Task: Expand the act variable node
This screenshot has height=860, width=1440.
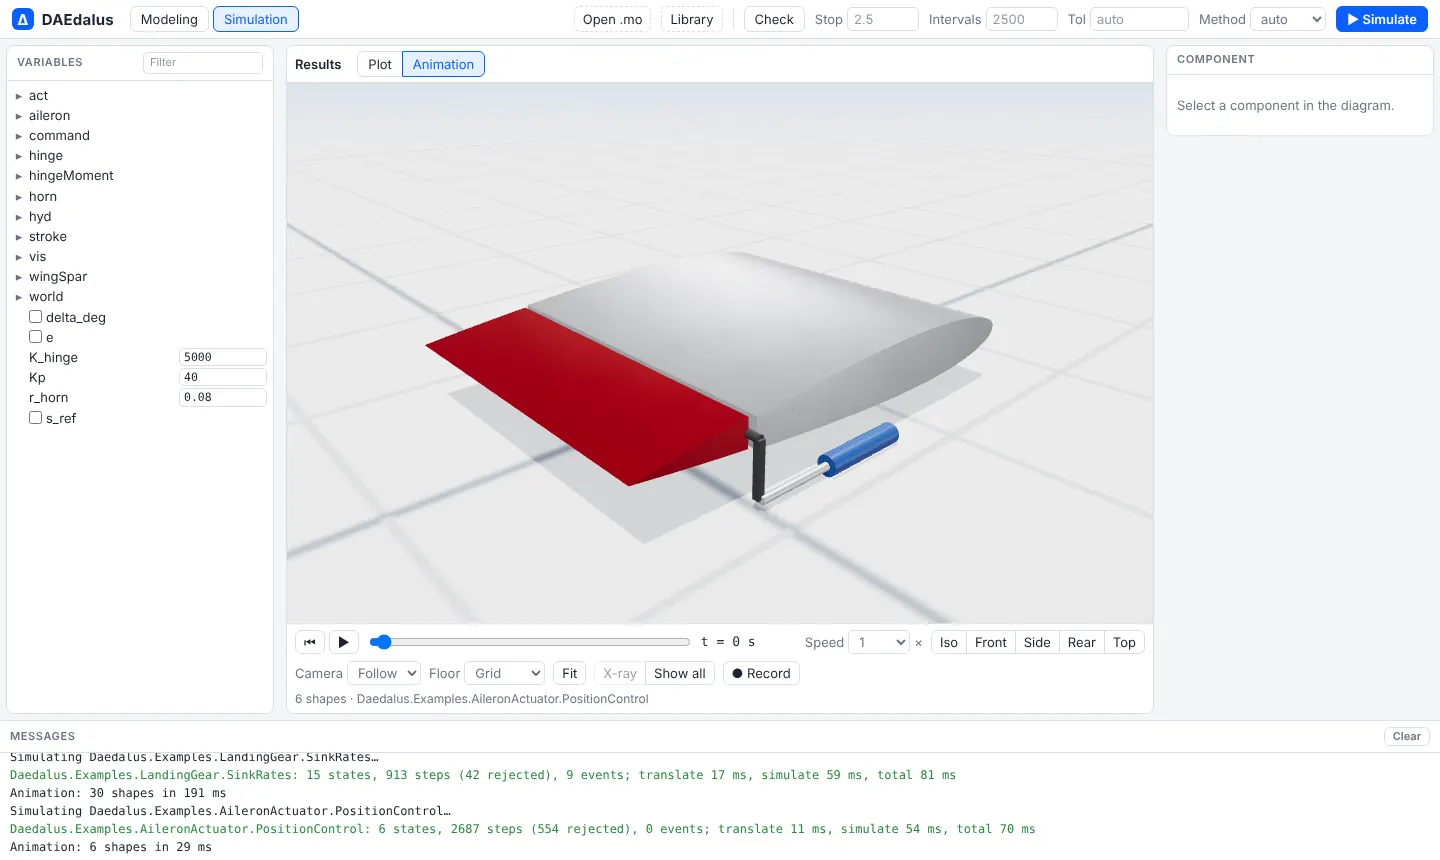Action: pos(19,96)
